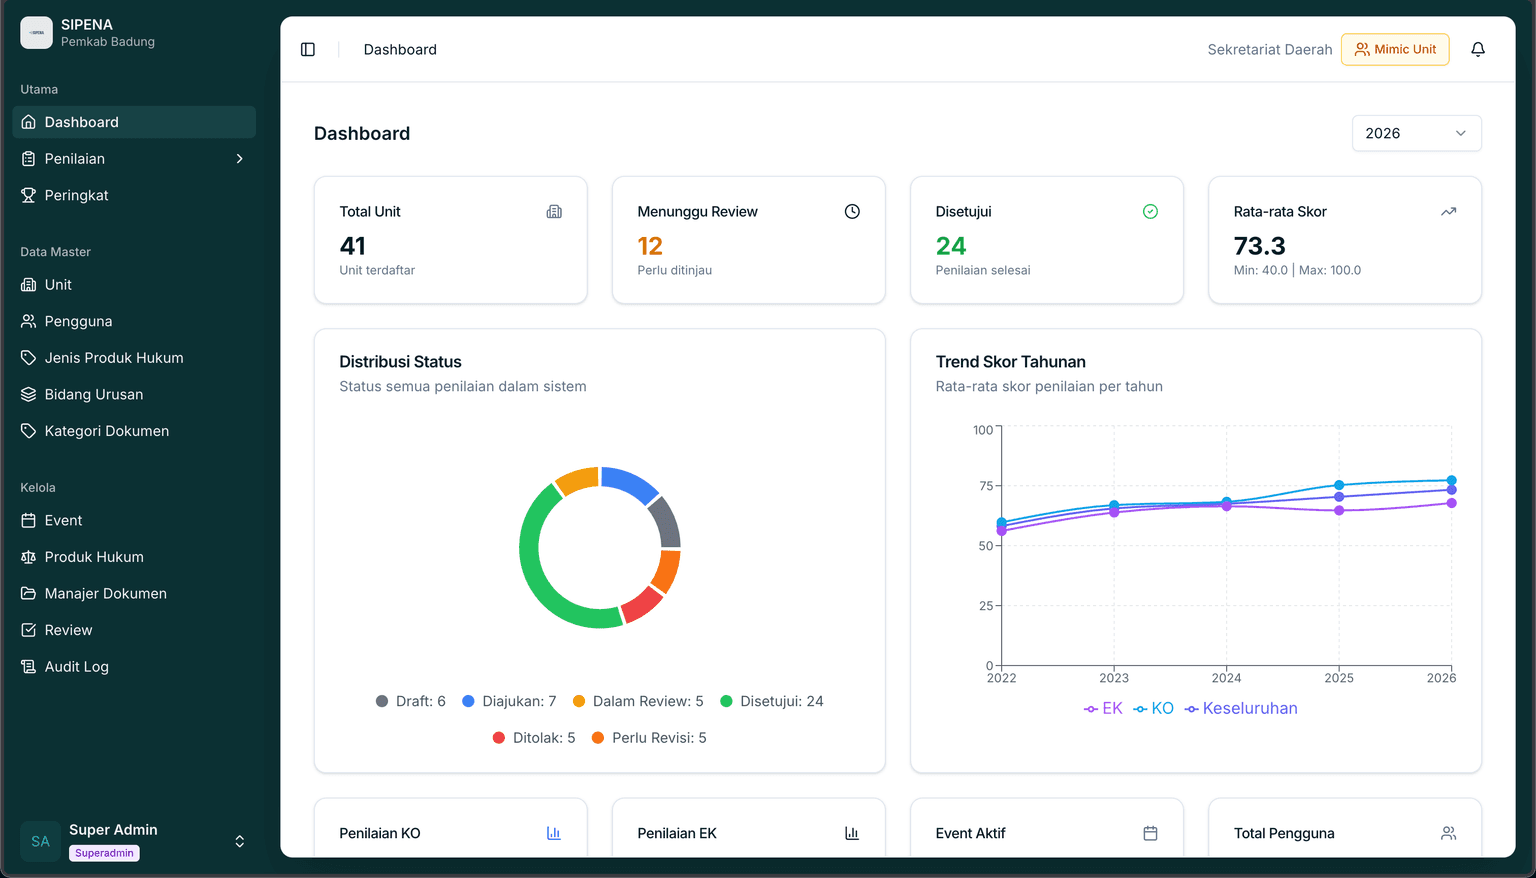
Task: Click the bar chart icon on Penilaian KO
Action: [554, 833]
